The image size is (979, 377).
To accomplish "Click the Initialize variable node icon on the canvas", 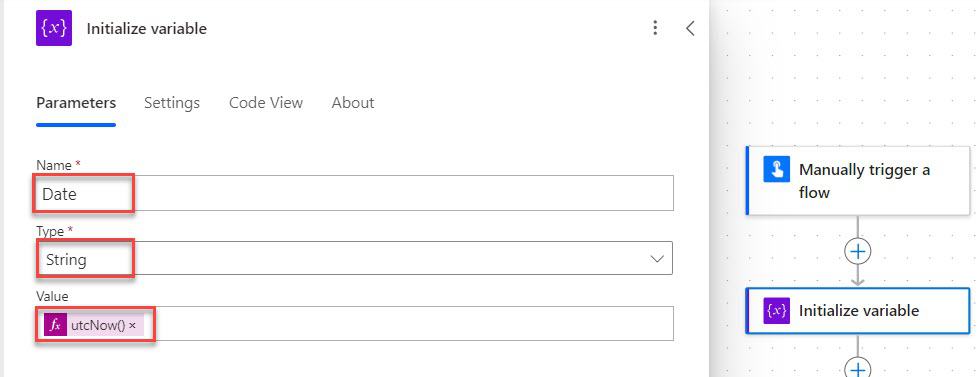I will (x=777, y=310).
